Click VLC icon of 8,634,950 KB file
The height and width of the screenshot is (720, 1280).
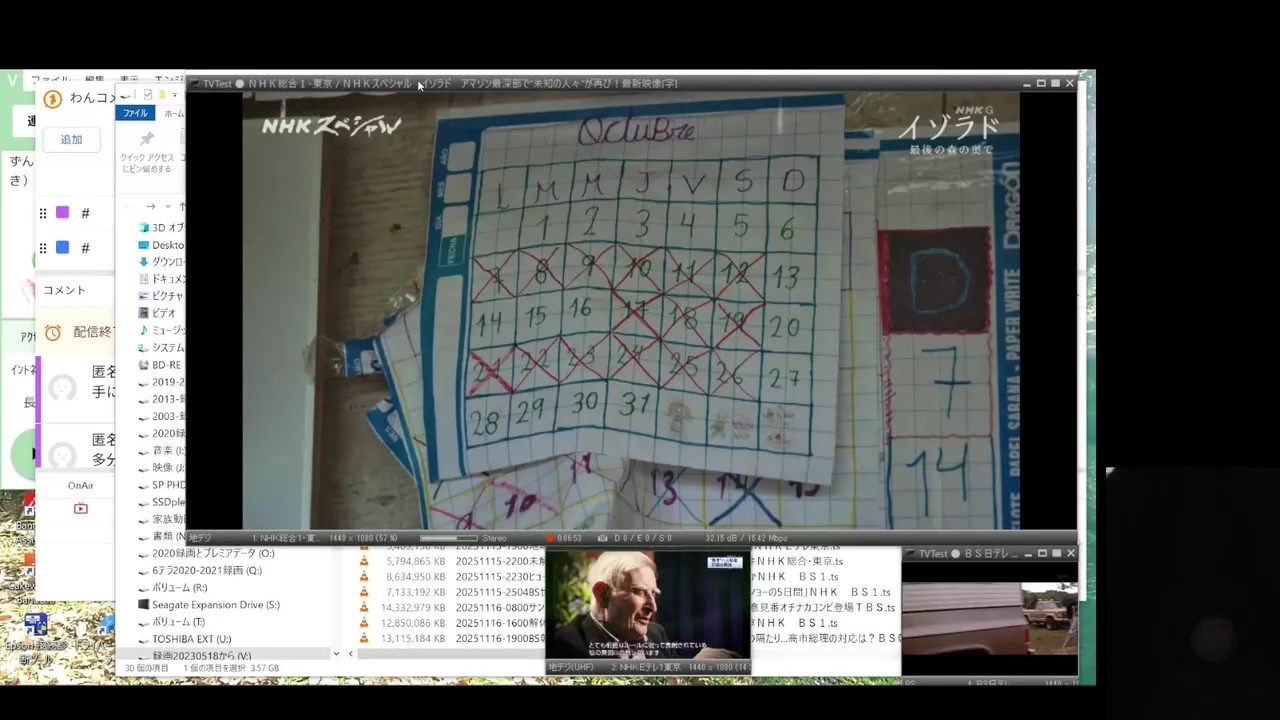[364, 577]
